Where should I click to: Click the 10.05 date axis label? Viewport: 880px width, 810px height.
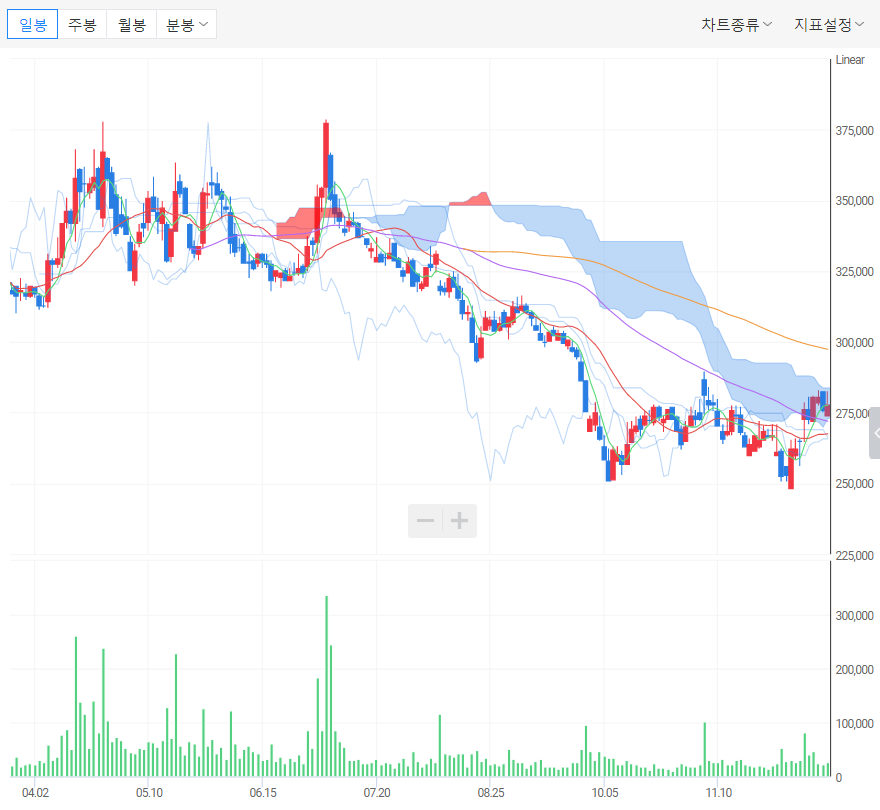604,793
